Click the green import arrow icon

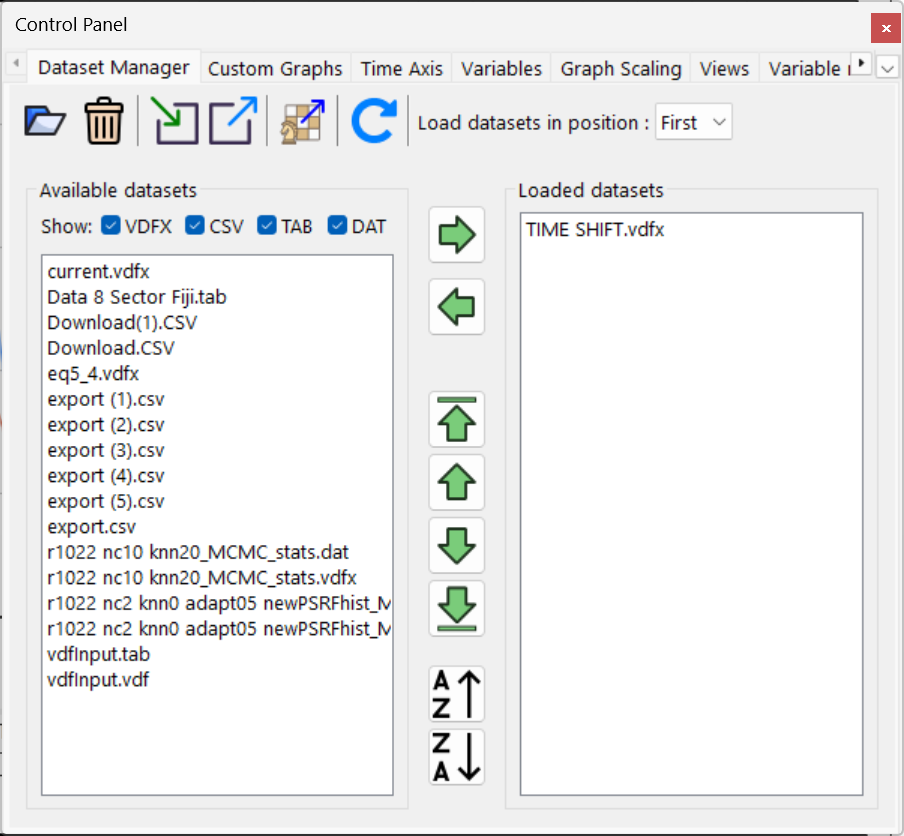click(176, 122)
